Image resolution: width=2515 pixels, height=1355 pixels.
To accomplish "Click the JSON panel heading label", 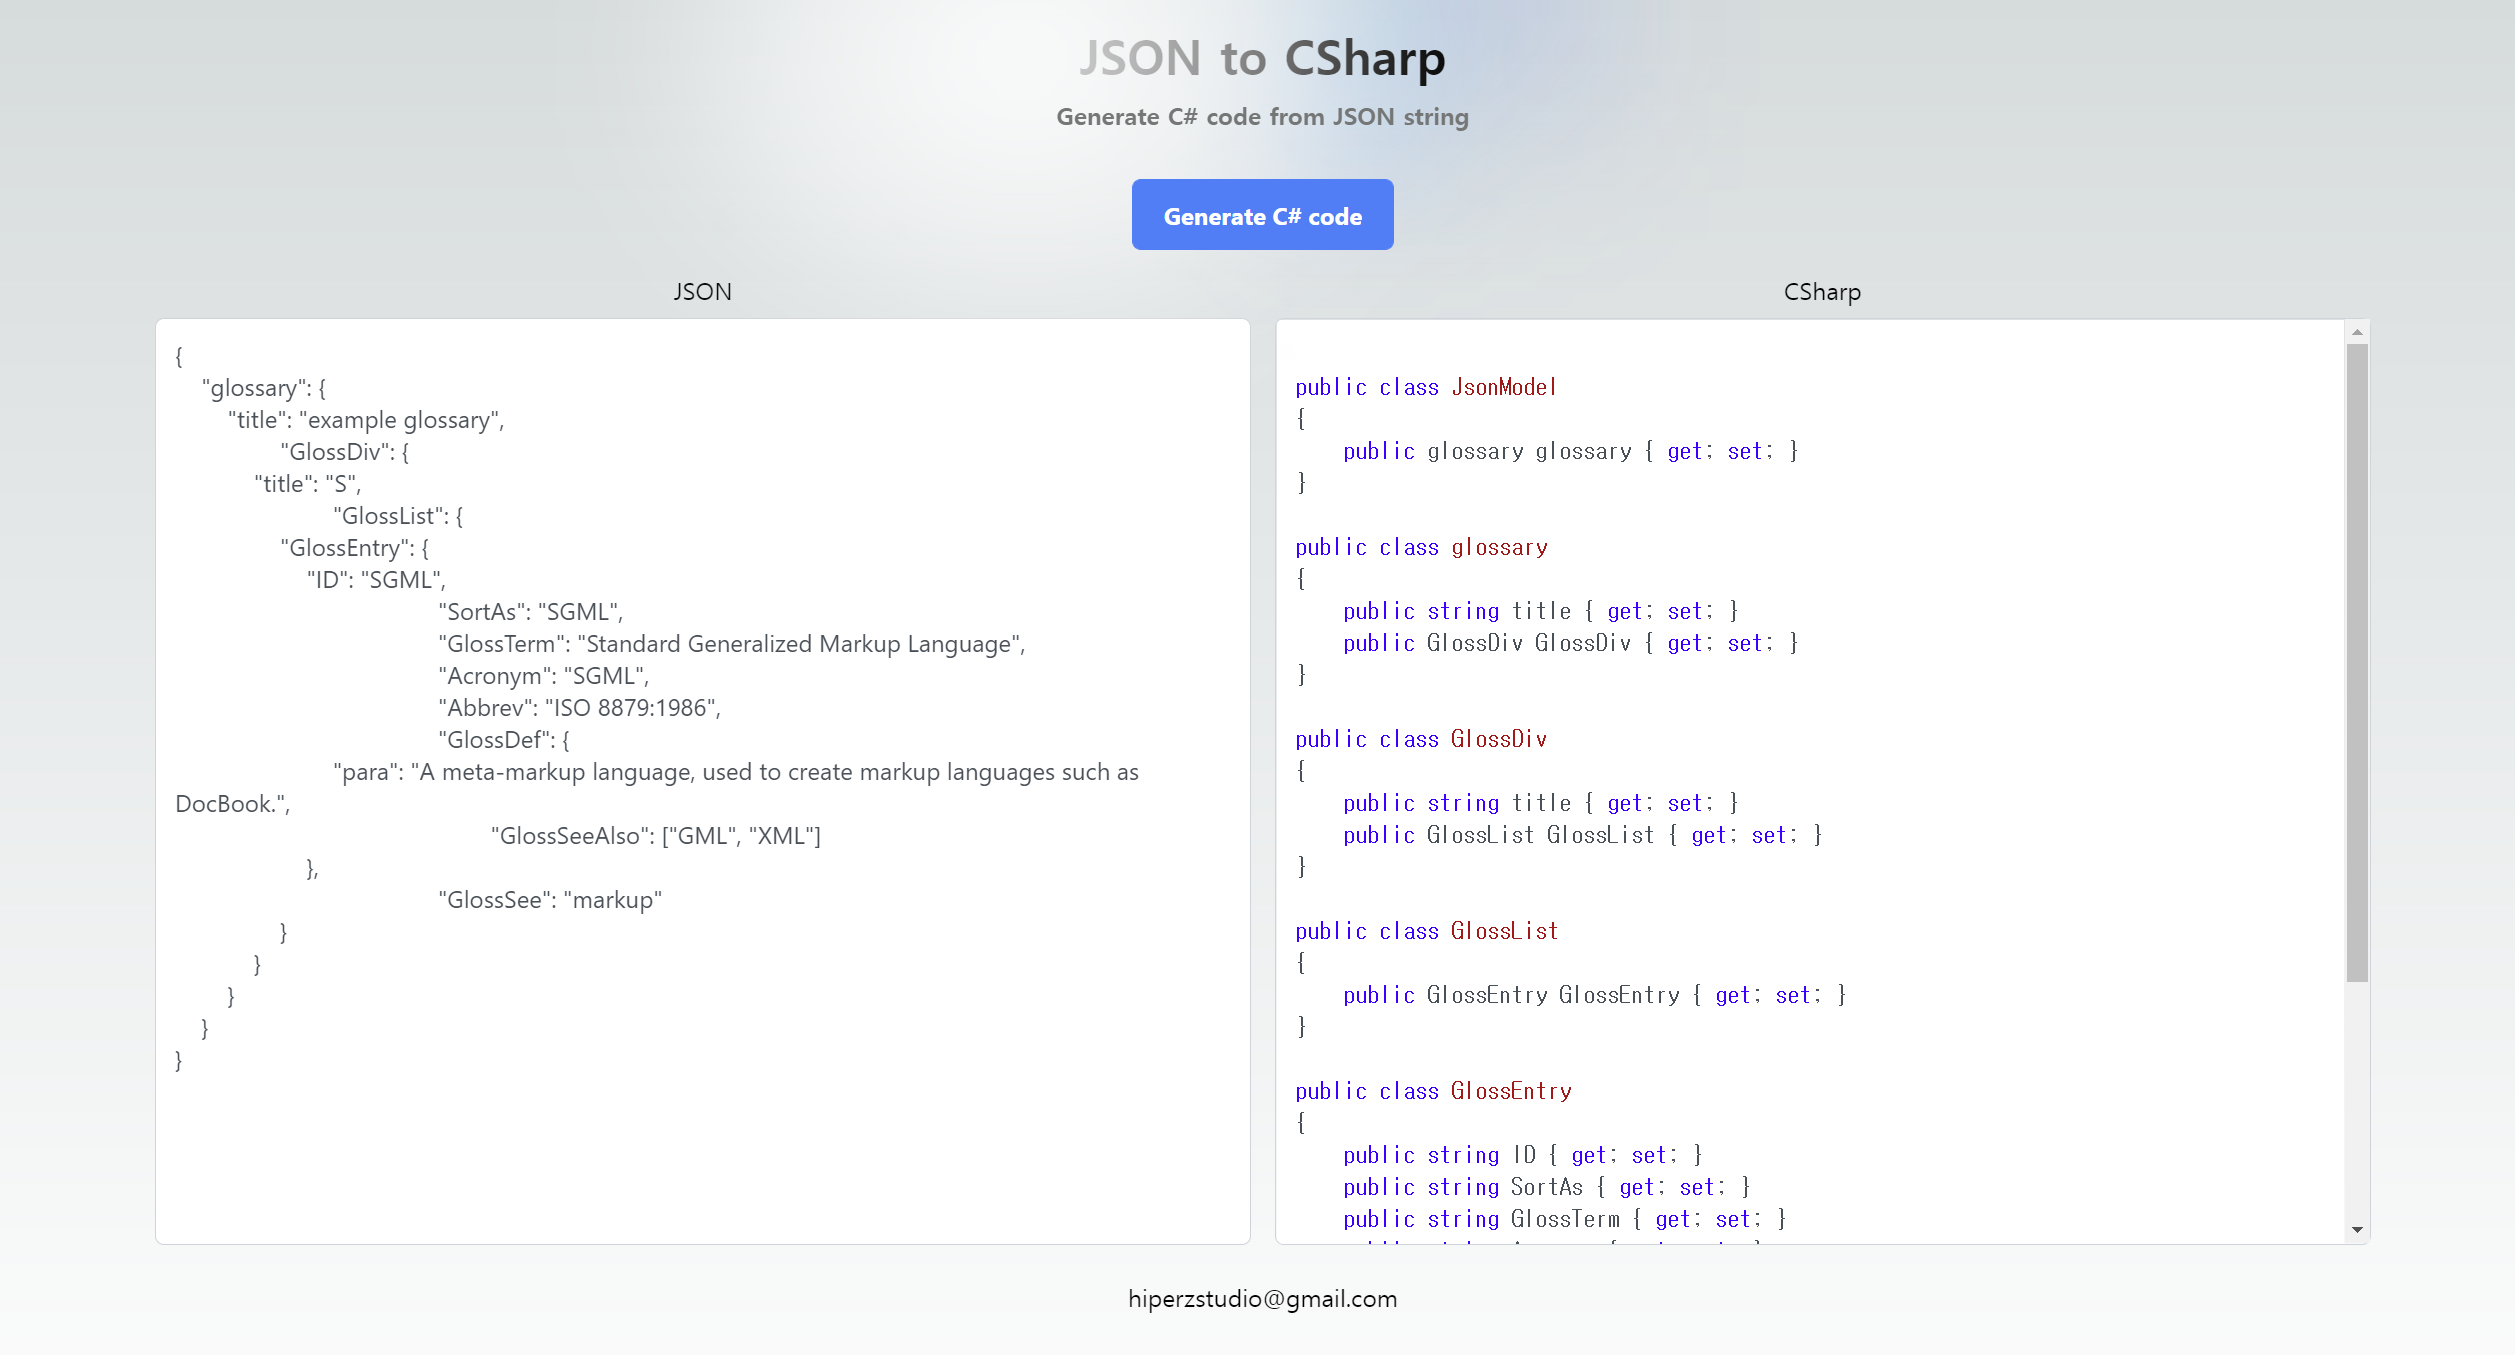I will pyautogui.click(x=702, y=292).
